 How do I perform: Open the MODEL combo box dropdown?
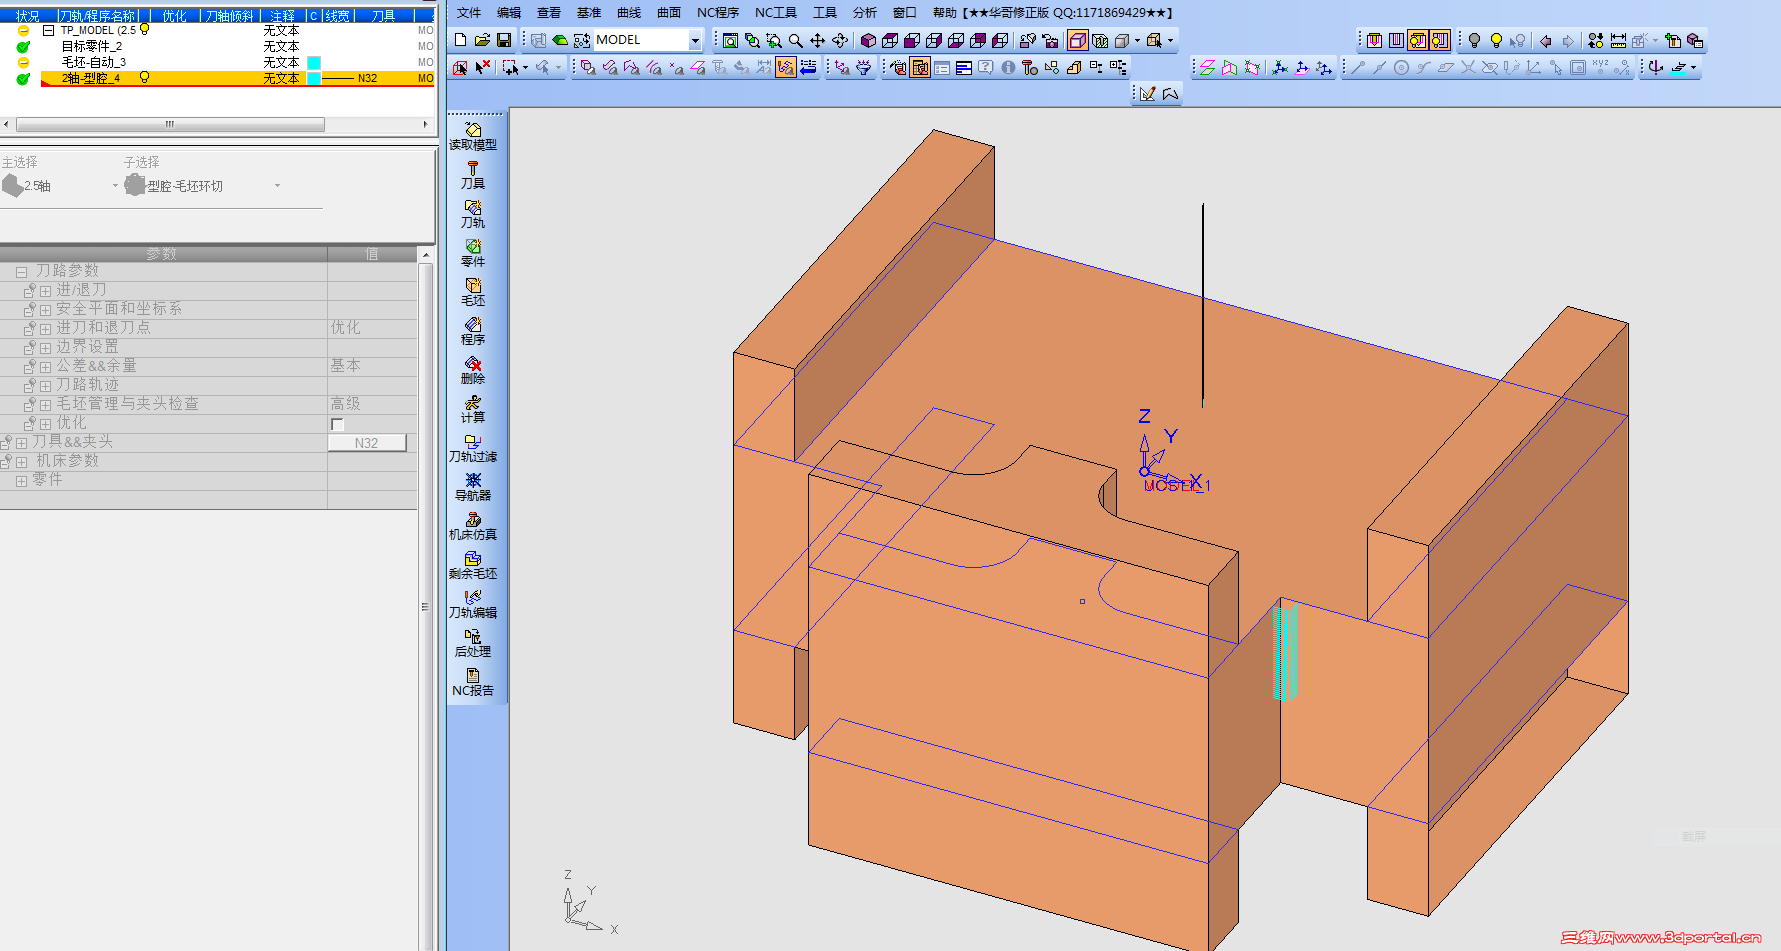695,41
